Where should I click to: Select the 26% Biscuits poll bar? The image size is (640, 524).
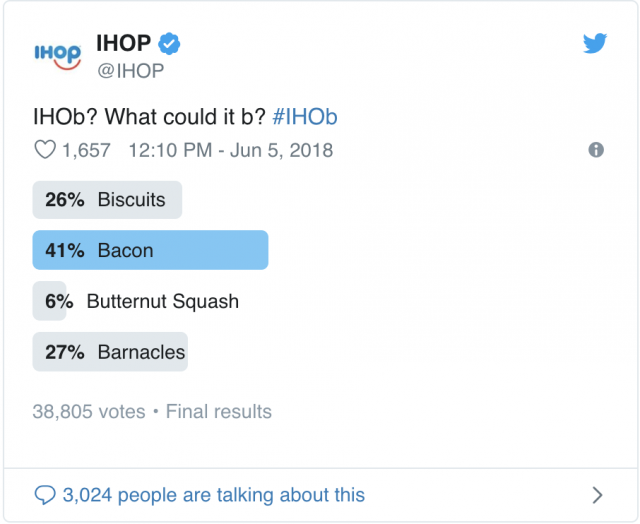tap(107, 200)
